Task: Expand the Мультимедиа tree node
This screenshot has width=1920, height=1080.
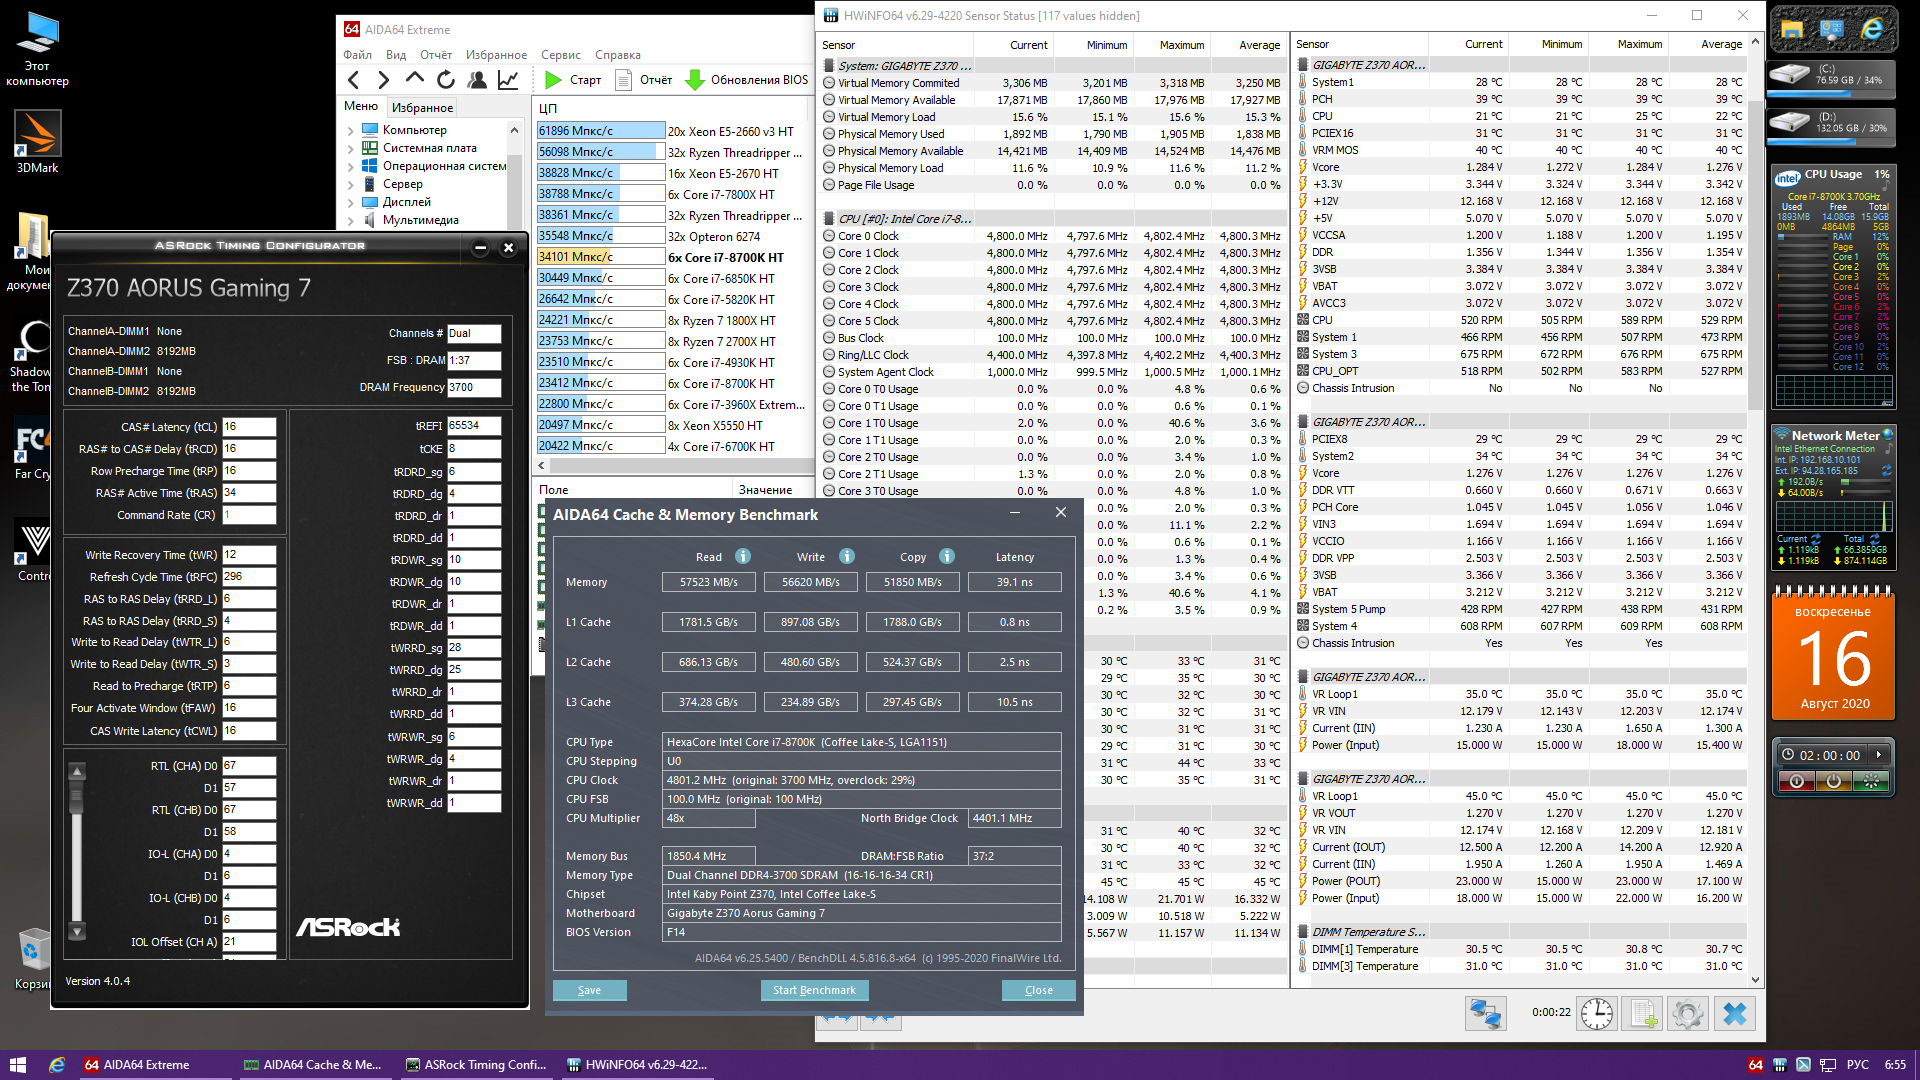Action: pos(351,220)
